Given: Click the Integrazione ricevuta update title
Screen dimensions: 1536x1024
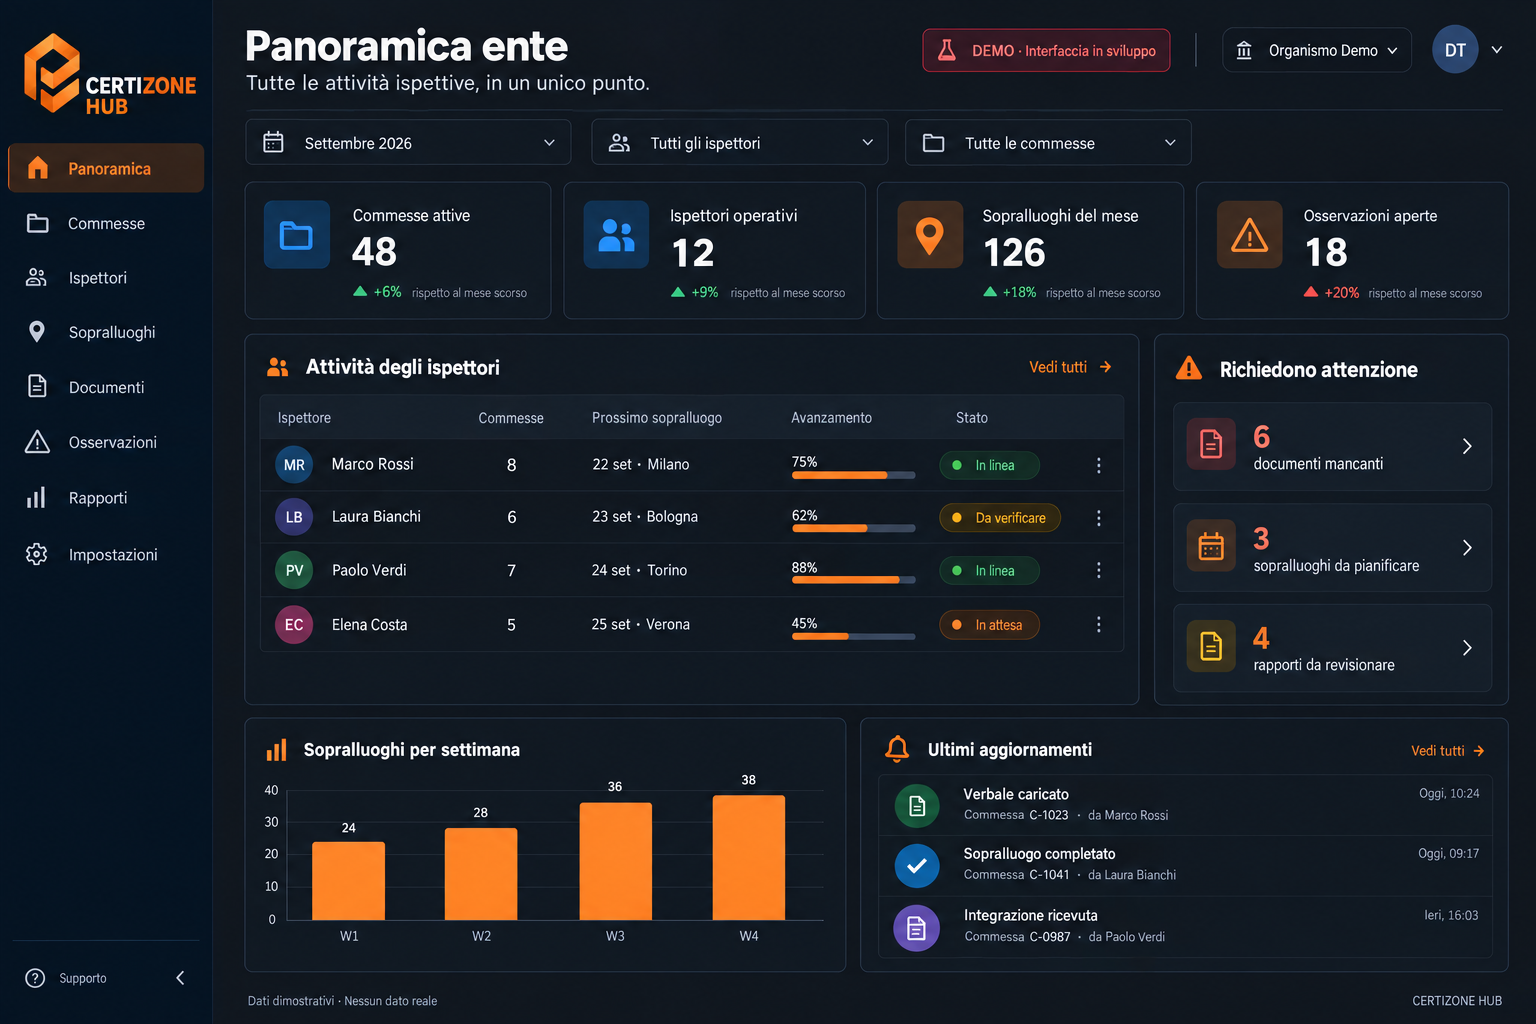Looking at the screenshot, I should [1030, 915].
